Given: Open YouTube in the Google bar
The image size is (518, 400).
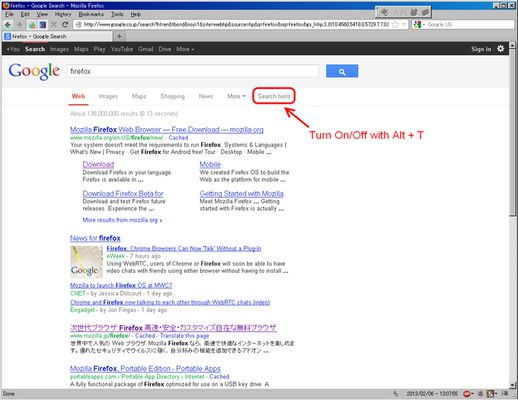Looking at the screenshot, I should tap(122, 49).
